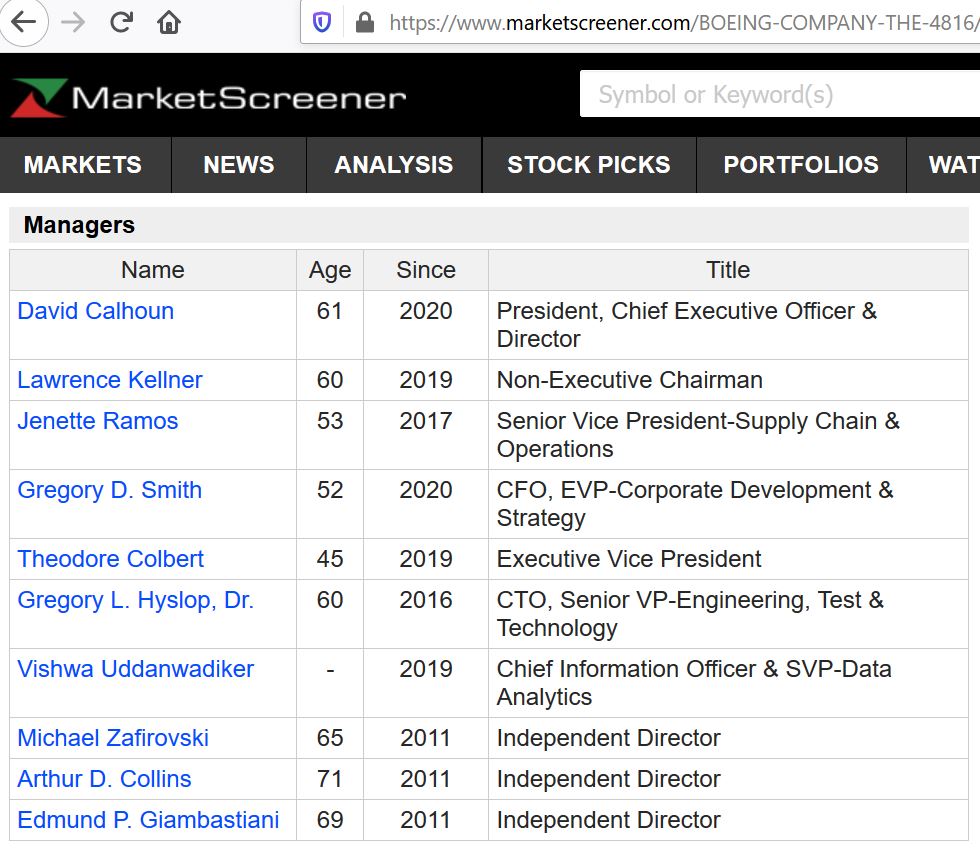Screen dimensions: 980x853
Task: Open the ANALYSIS menu
Action: (x=394, y=165)
